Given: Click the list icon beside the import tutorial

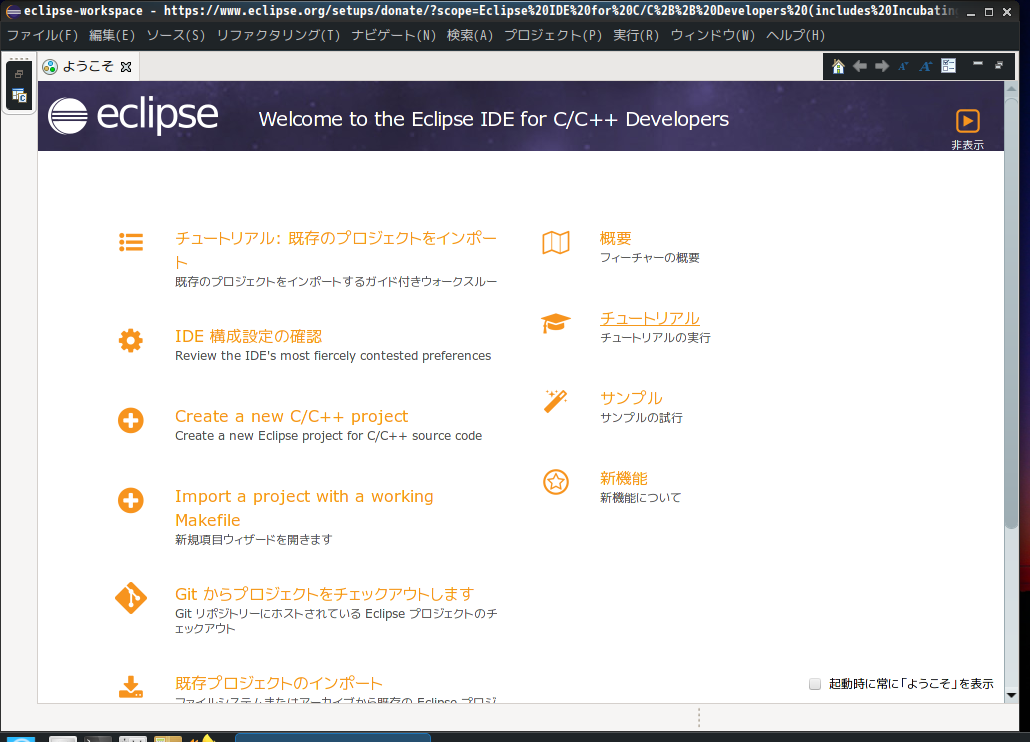Looking at the screenshot, I should [131, 242].
